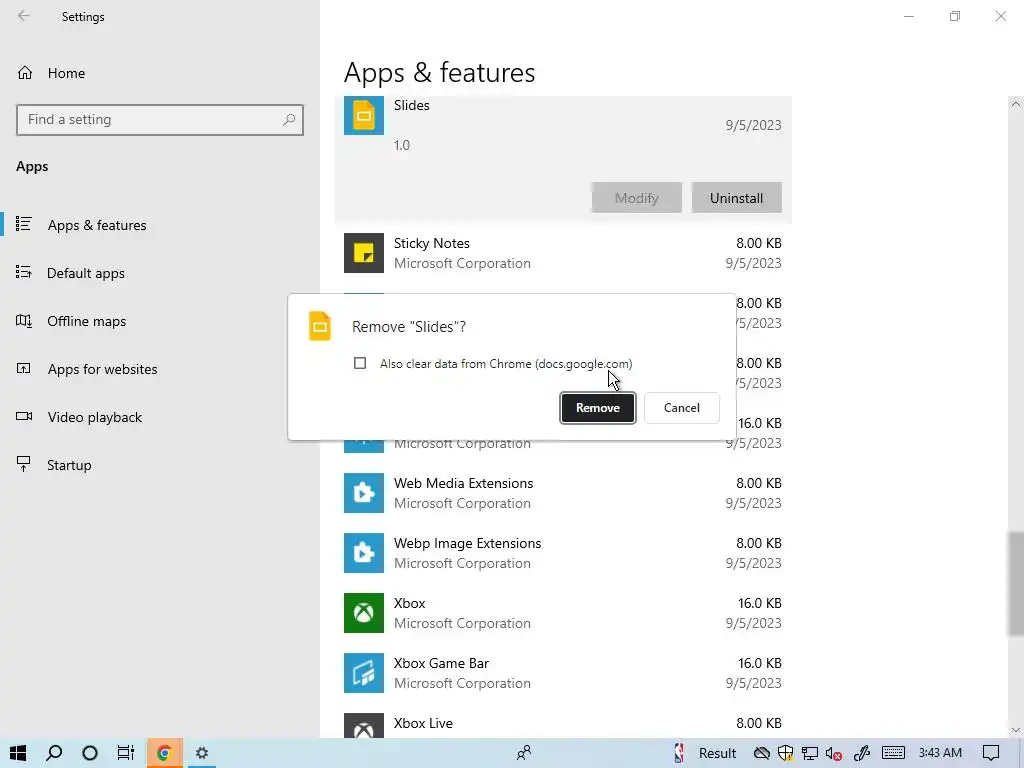
Task: Click the app list scrollbar thumb
Action: tap(1016, 583)
